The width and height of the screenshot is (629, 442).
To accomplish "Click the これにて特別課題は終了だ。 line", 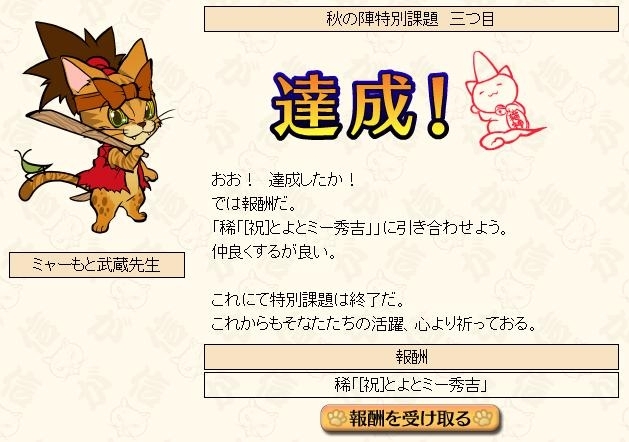I will 307,300.
